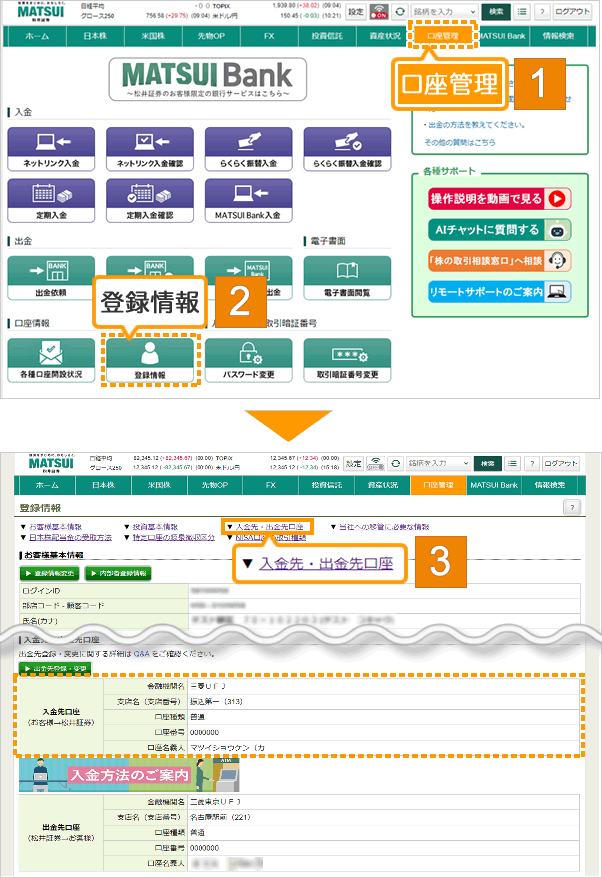Open 取引暗証番号変更 icon
The height and width of the screenshot is (878, 602).
[x=347, y=360]
